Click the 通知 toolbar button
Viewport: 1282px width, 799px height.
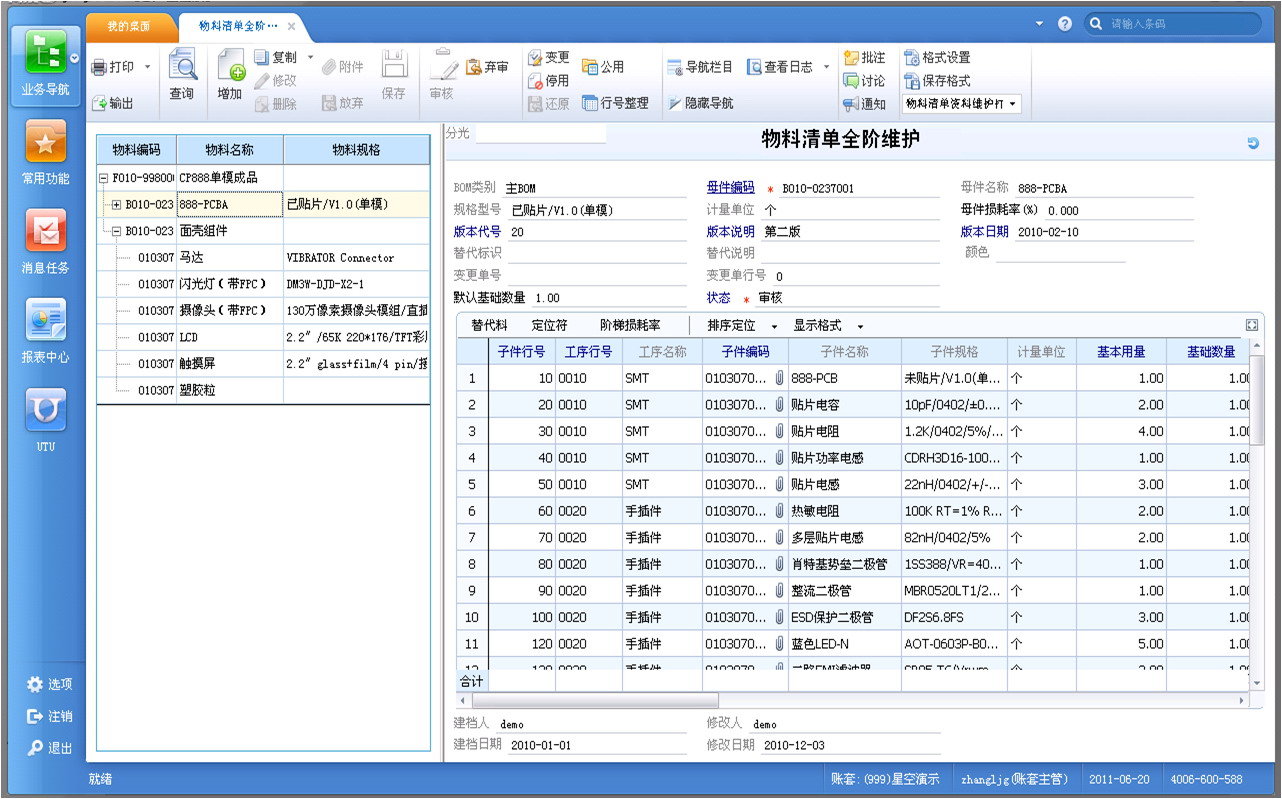point(865,104)
